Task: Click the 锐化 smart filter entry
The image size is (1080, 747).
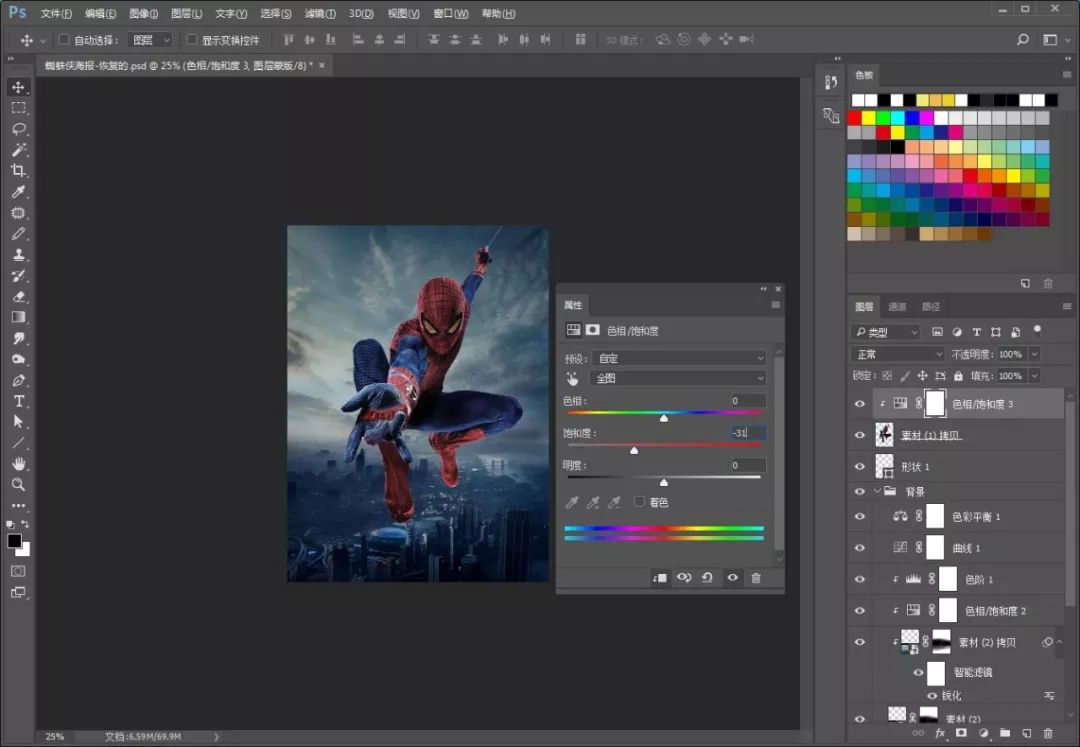Action: click(x=951, y=695)
